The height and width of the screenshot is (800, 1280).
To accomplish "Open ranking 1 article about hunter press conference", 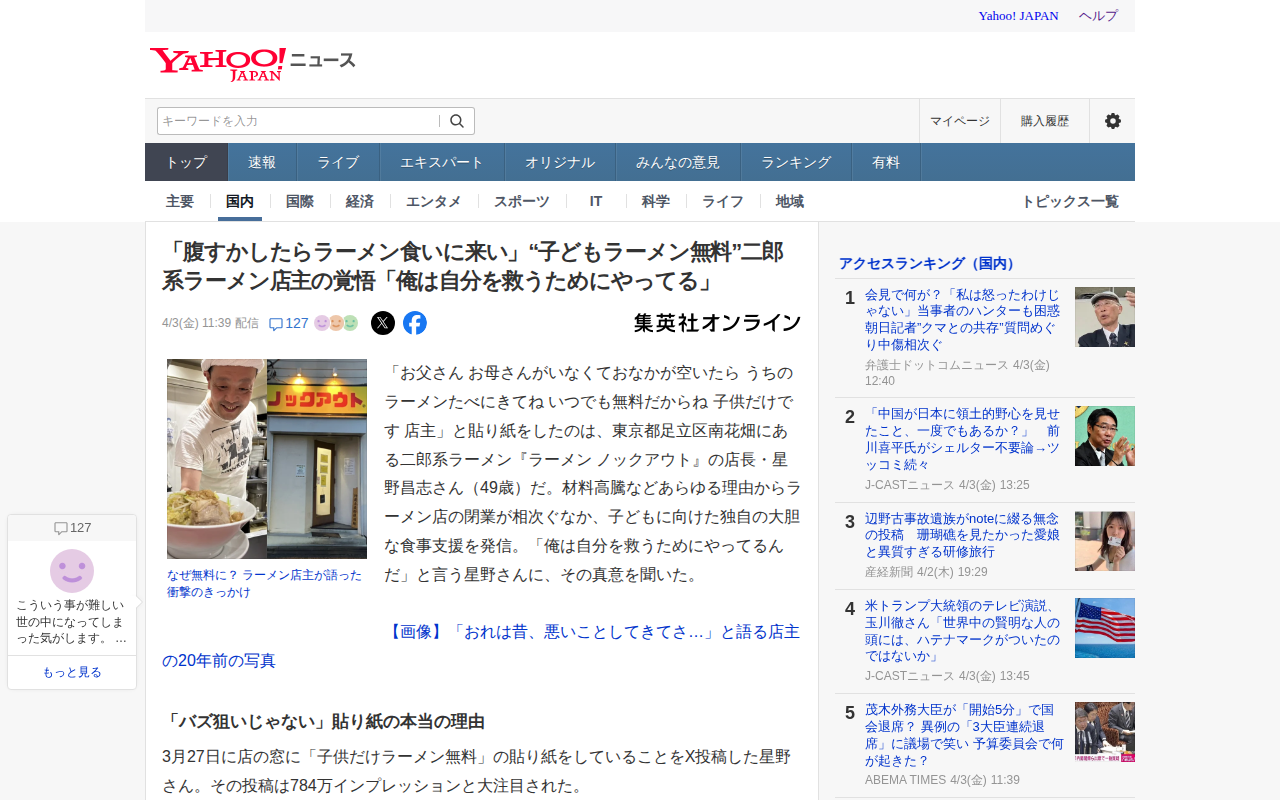I will [x=963, y=320].
